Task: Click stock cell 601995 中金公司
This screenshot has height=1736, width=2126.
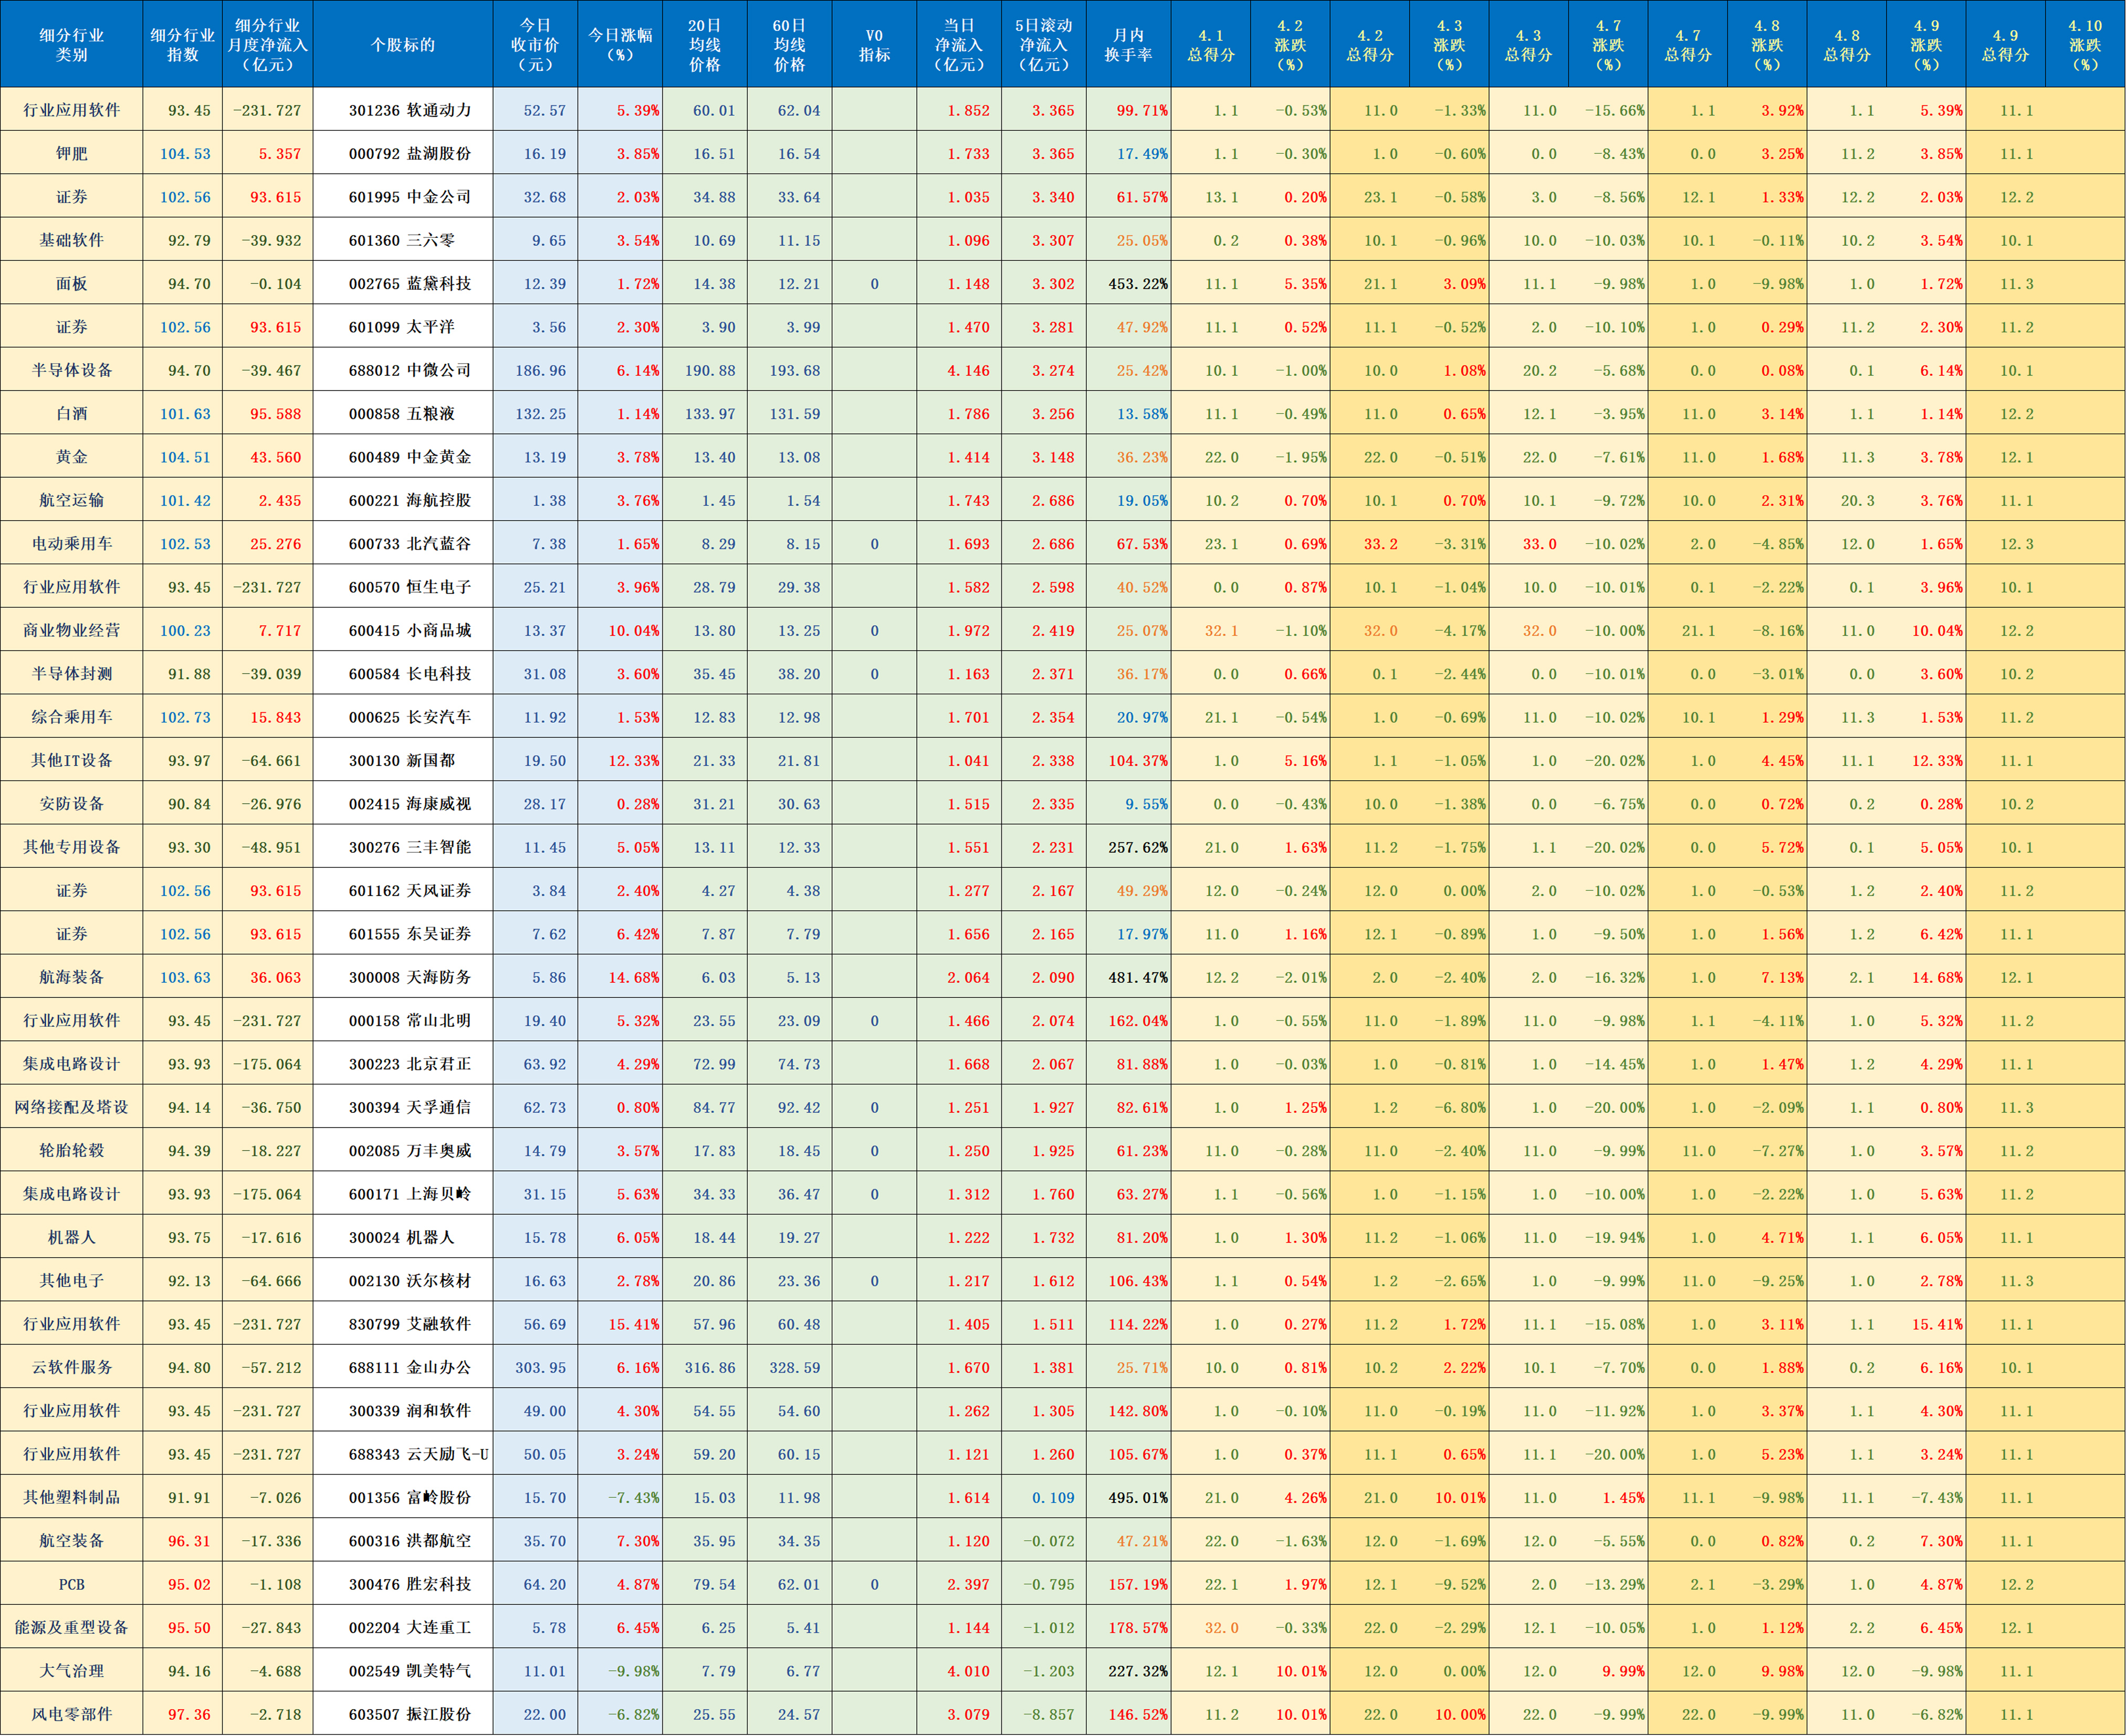Action: coord(403,197)
